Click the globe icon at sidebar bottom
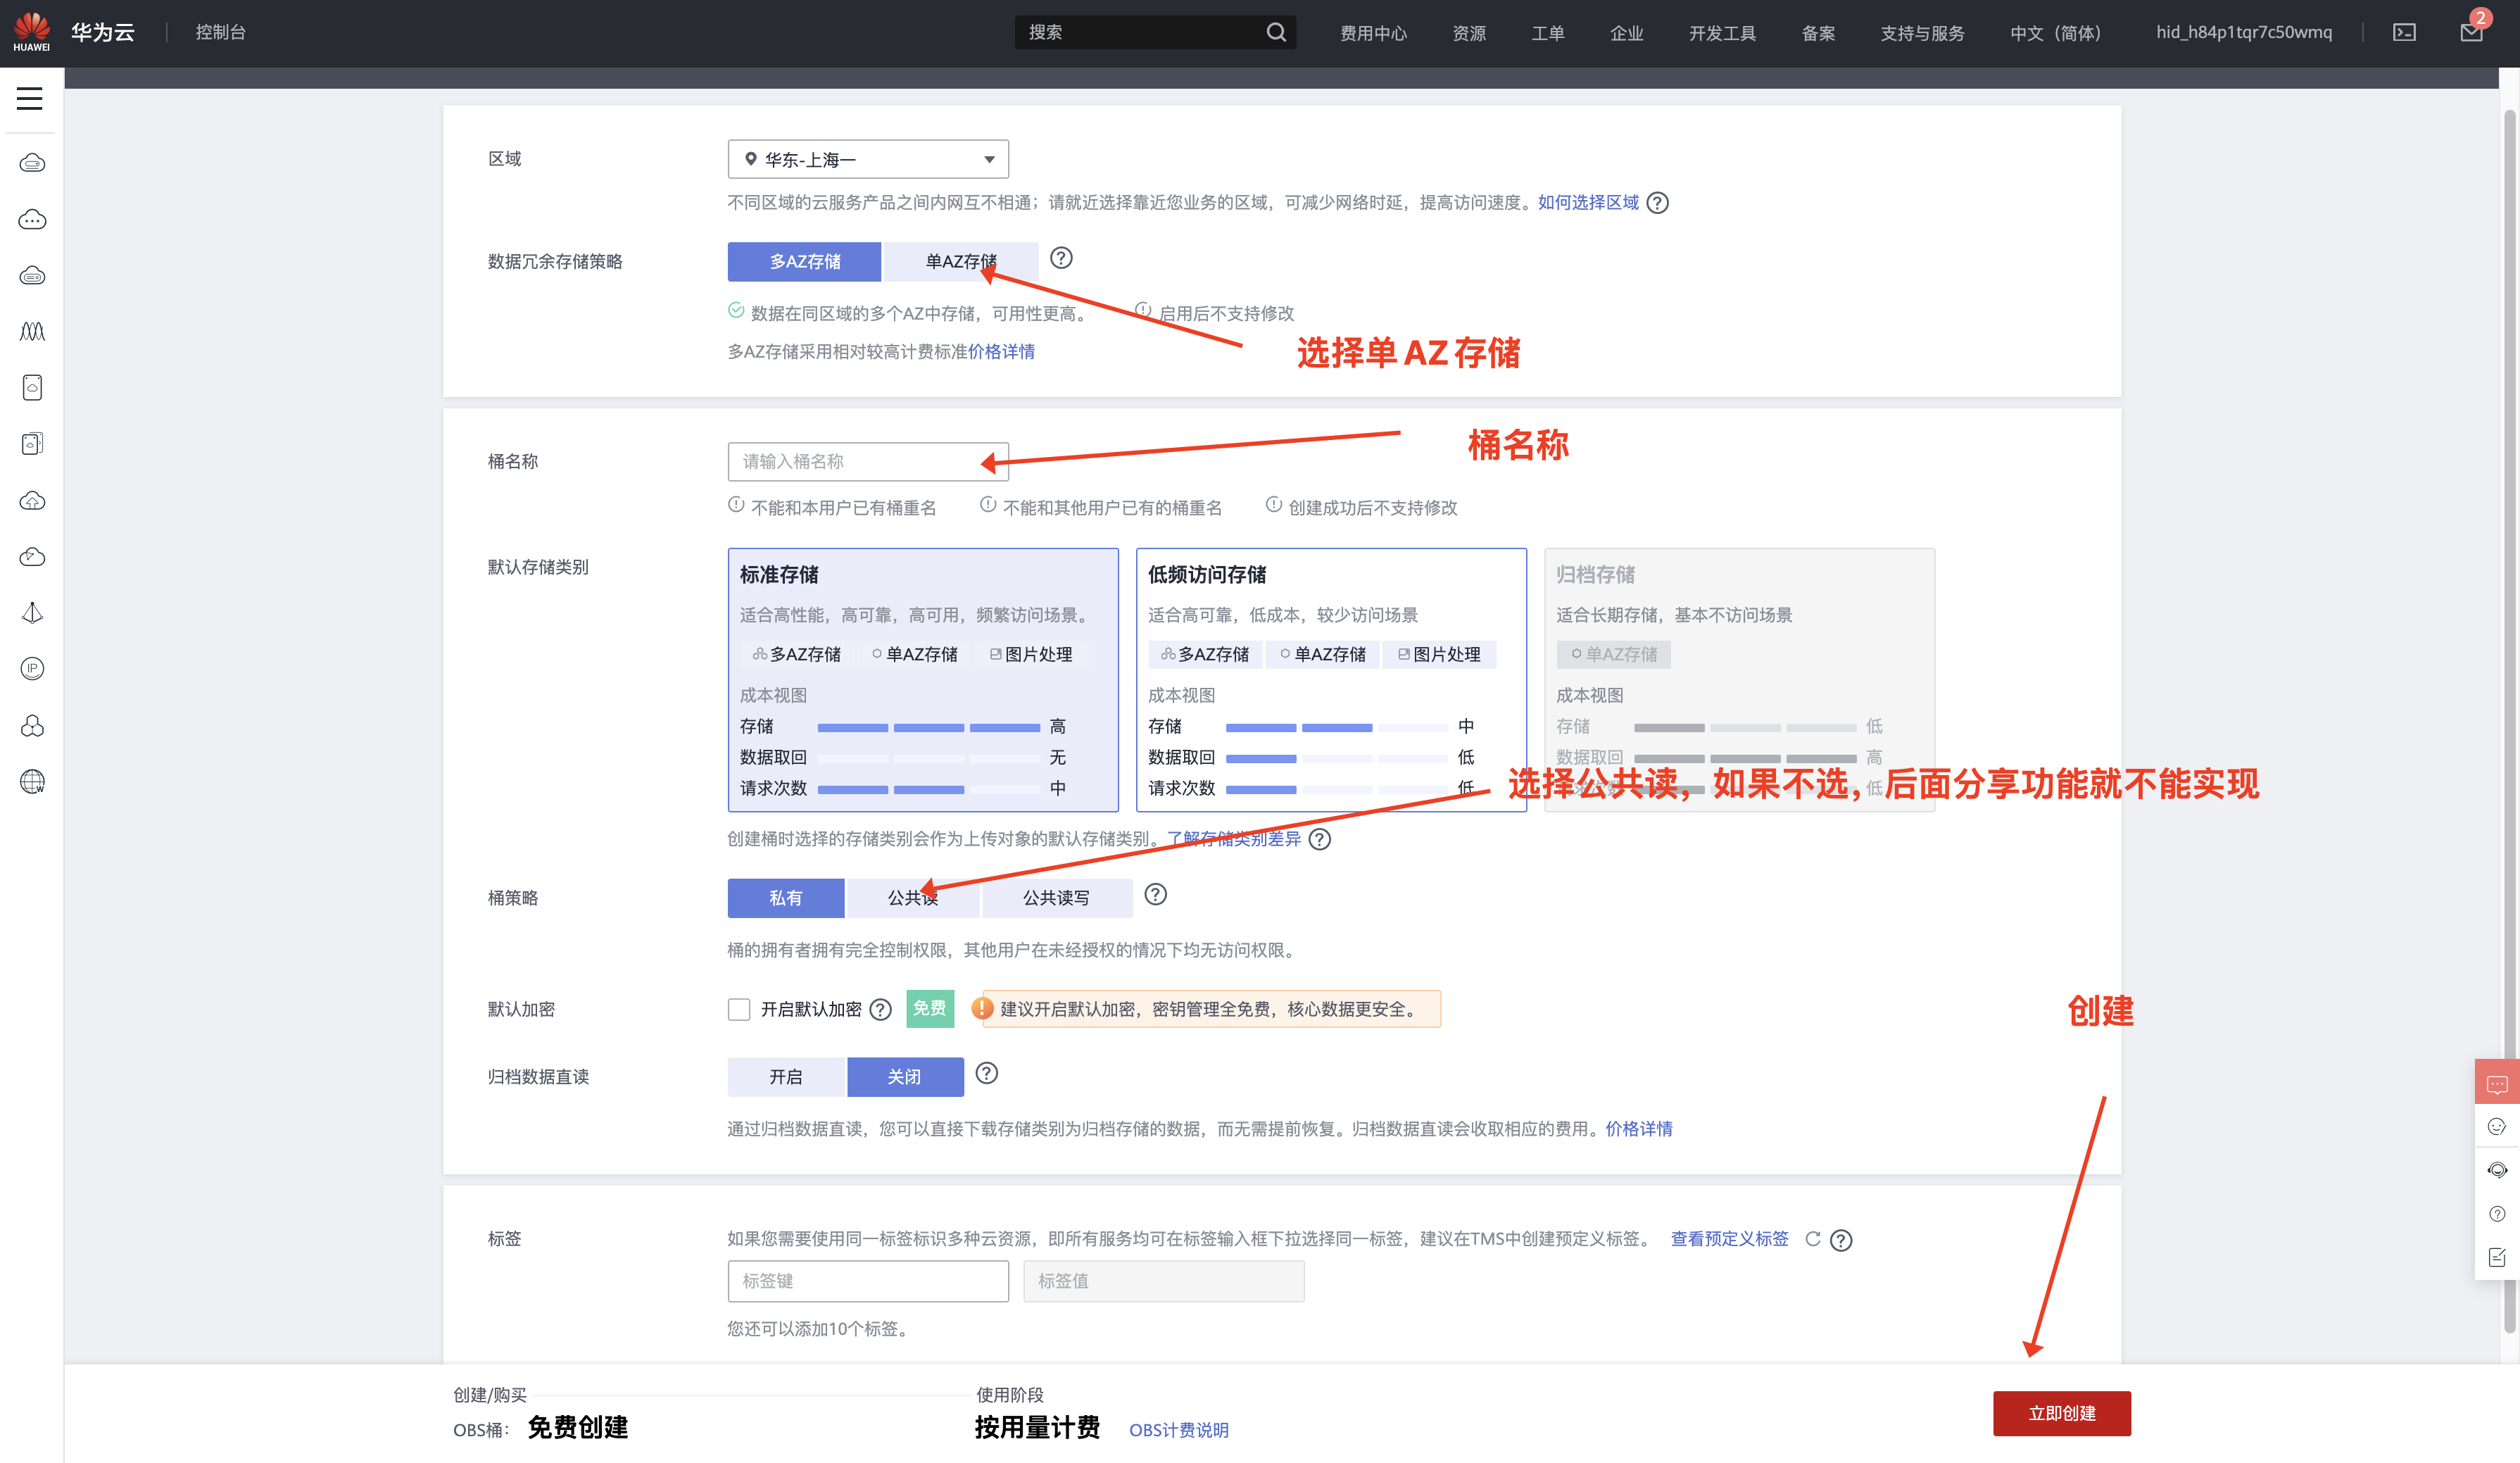Screen dimensions: 2520x1463 point(32,781)
